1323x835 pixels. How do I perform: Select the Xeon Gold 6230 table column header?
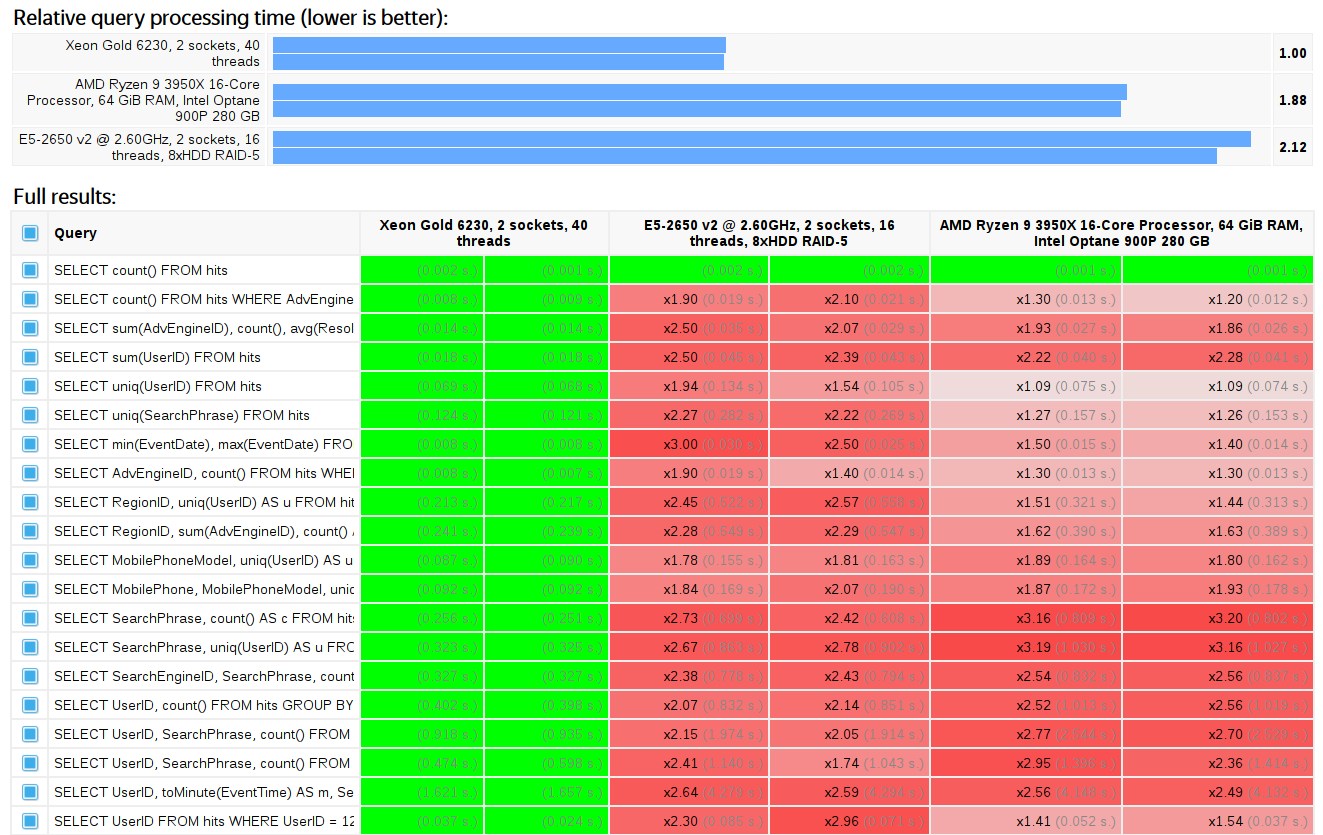[x=484, y=233]
